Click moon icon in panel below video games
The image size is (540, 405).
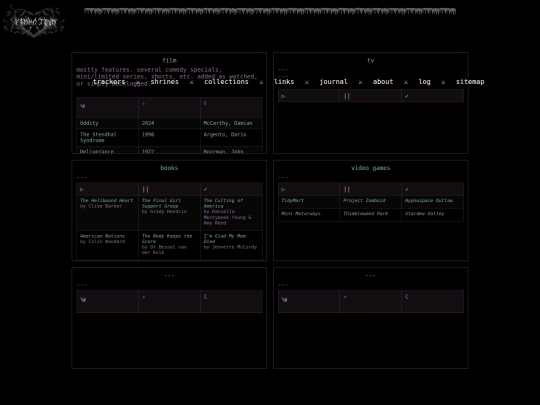407,297
